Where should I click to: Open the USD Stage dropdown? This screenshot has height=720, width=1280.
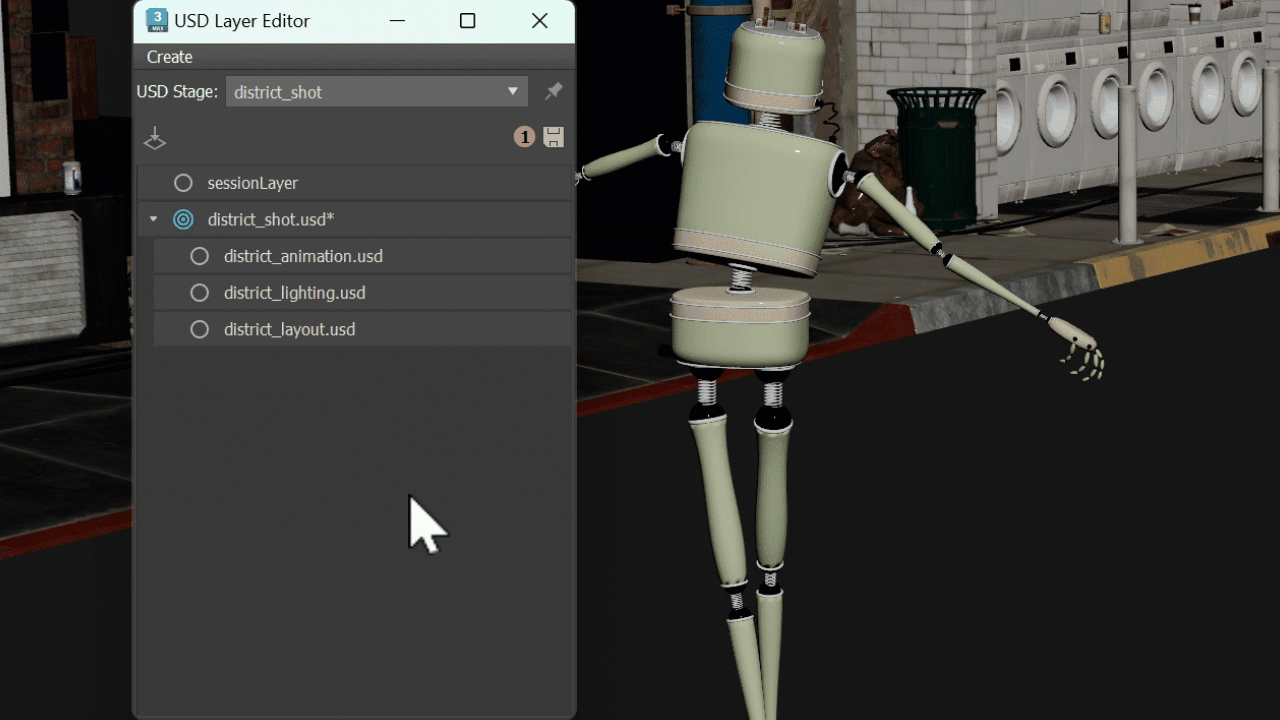pos(377,92)
